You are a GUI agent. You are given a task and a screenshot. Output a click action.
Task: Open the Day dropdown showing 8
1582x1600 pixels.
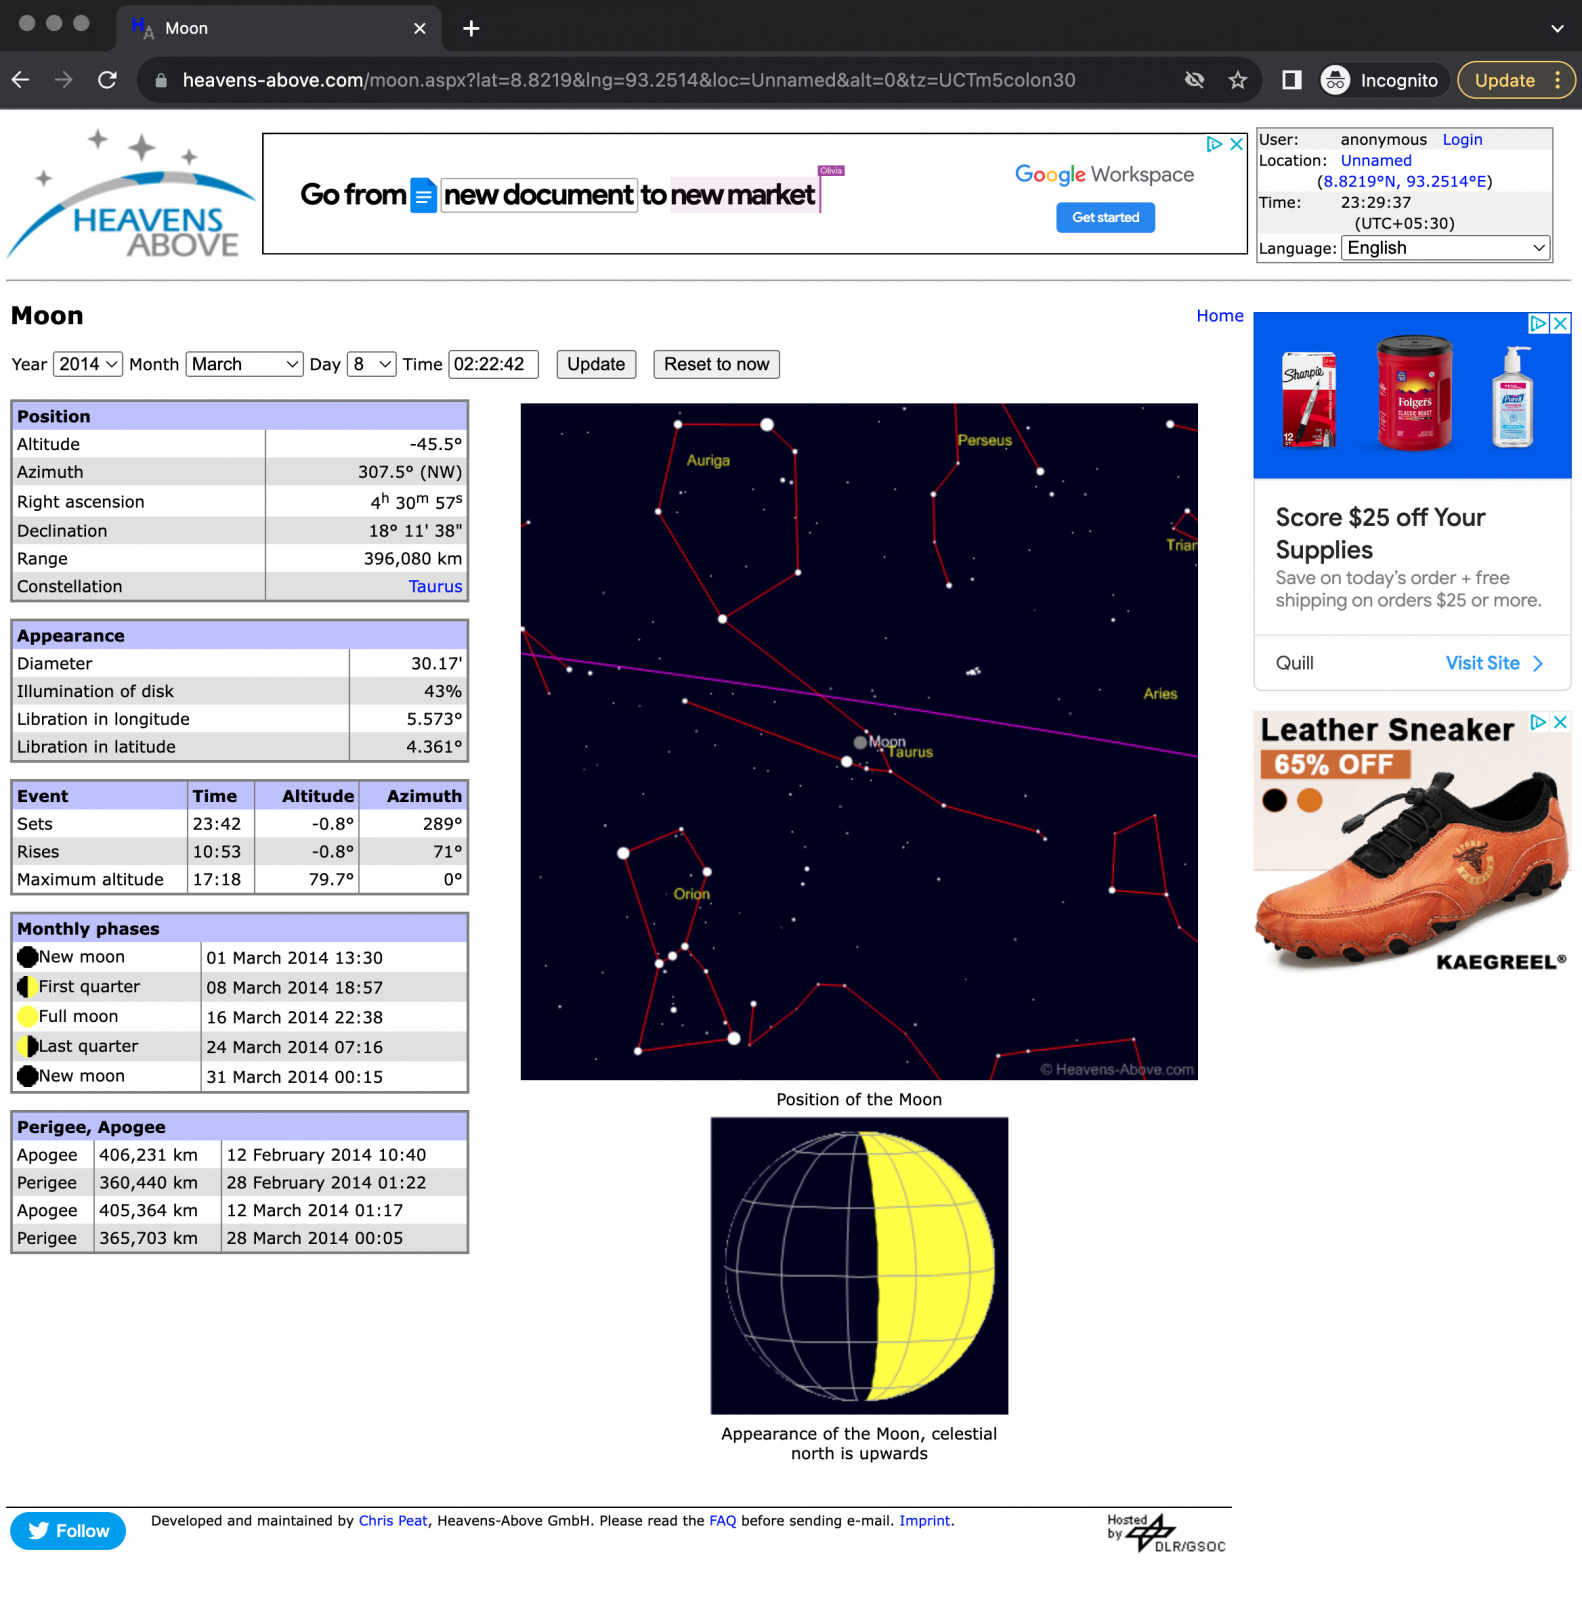point(371,364)
